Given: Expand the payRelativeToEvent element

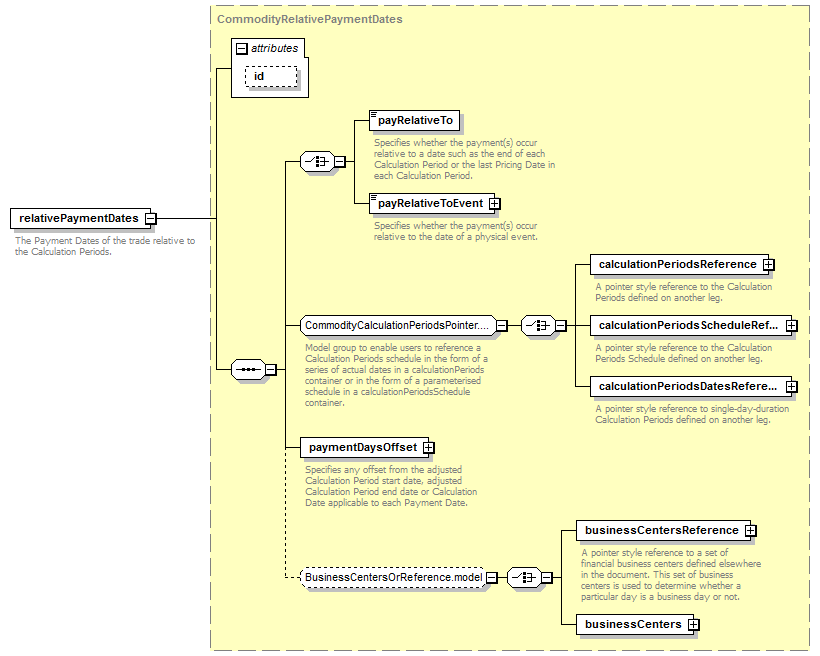Looking at the screenshot, I should click(x=495, y=203).
